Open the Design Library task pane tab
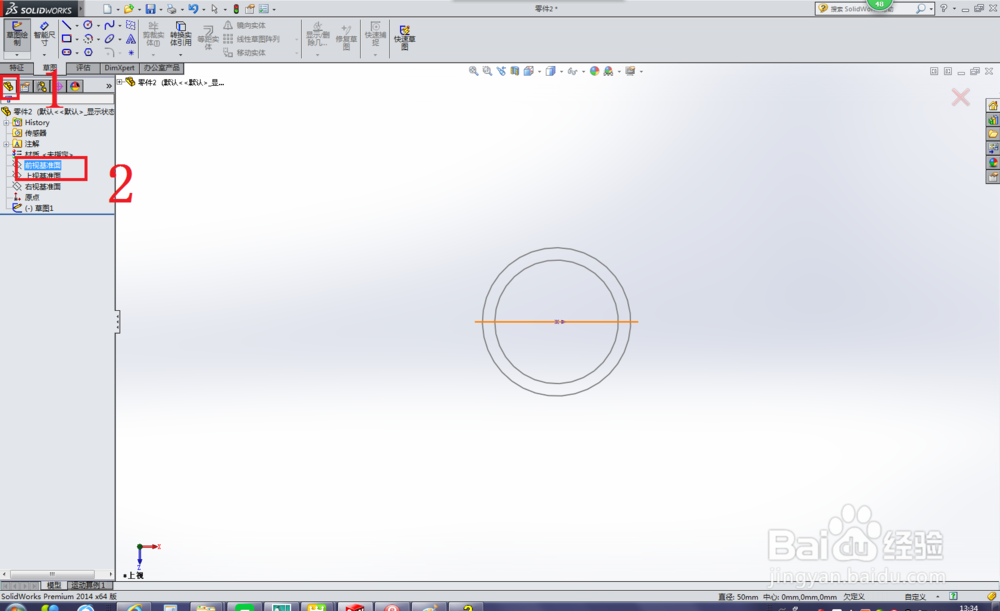This screenshot has height=611, width=1000. click(993, 119)
